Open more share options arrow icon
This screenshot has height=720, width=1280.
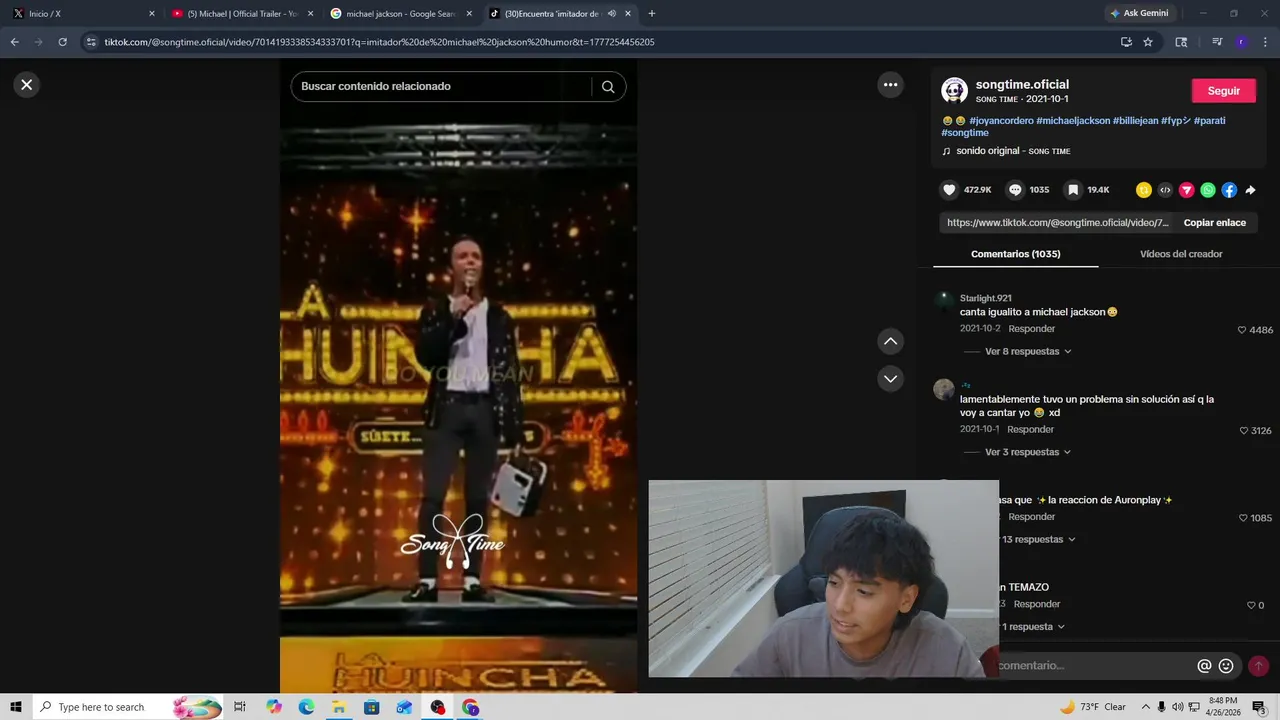pos(1250,190)
